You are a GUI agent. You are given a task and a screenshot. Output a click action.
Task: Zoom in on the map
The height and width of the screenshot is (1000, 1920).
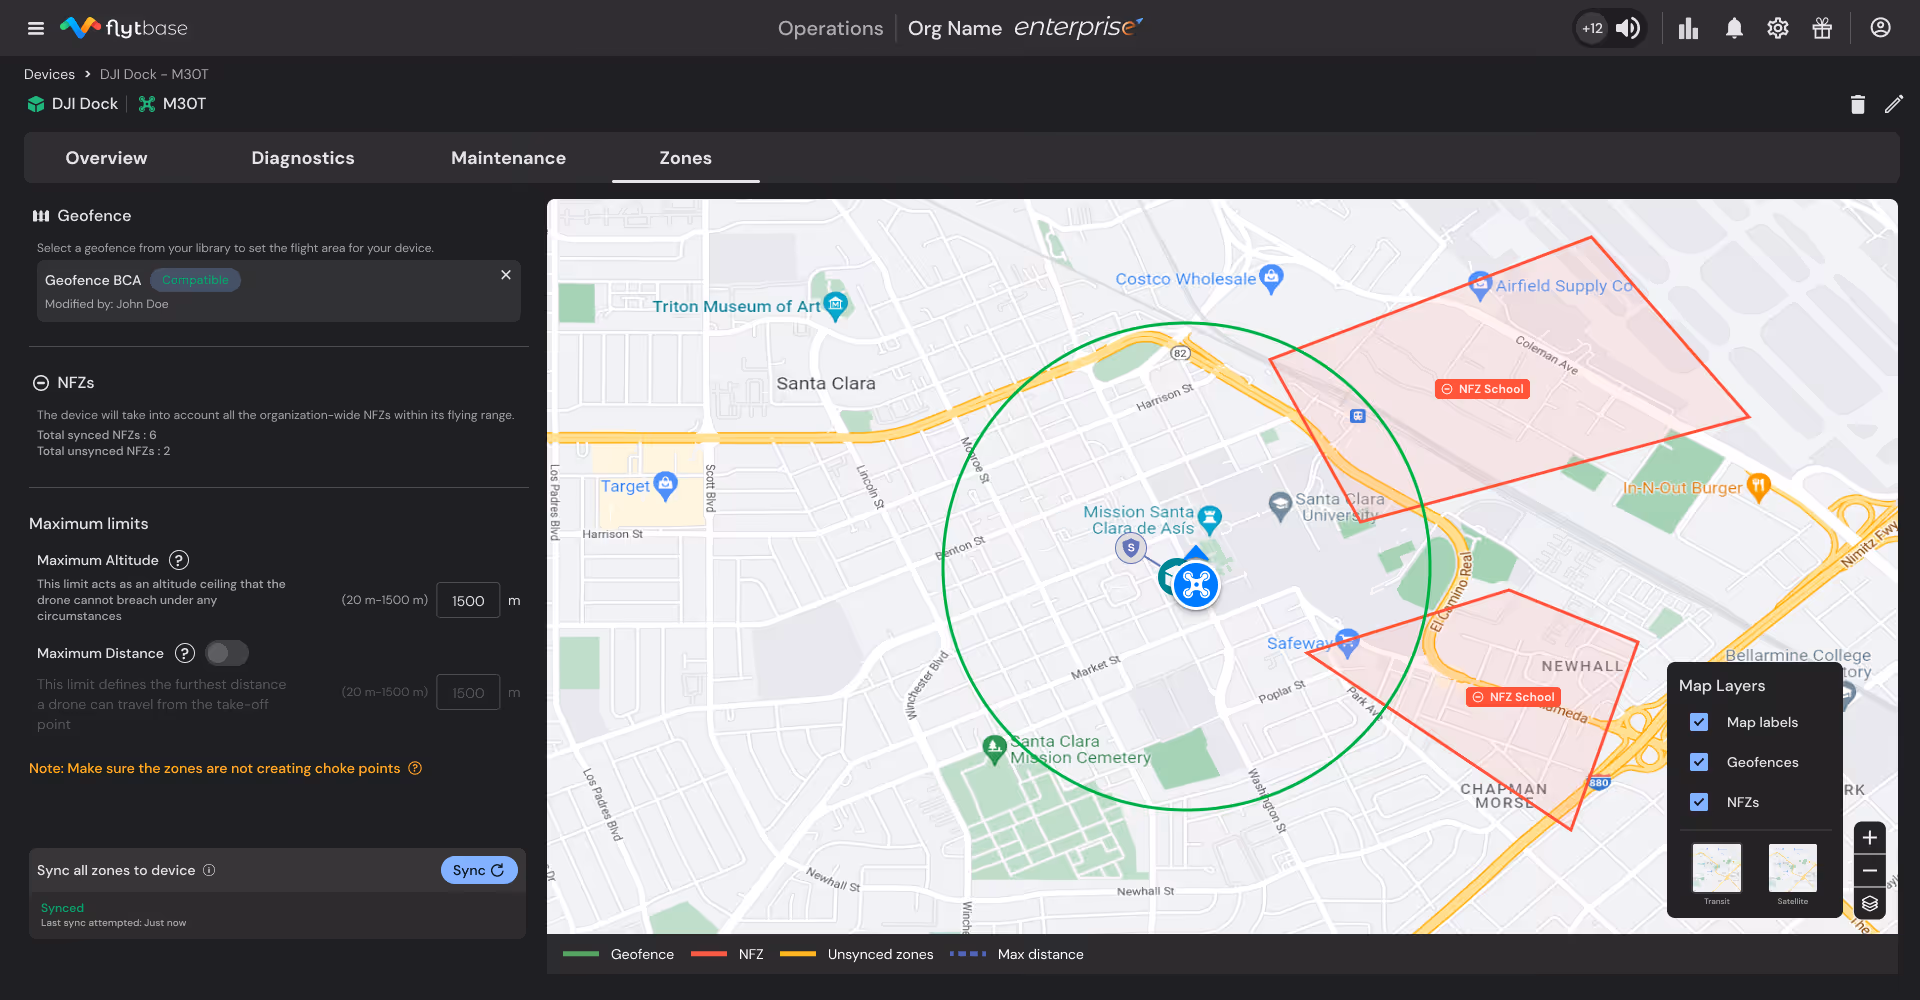pos(1870,838)
